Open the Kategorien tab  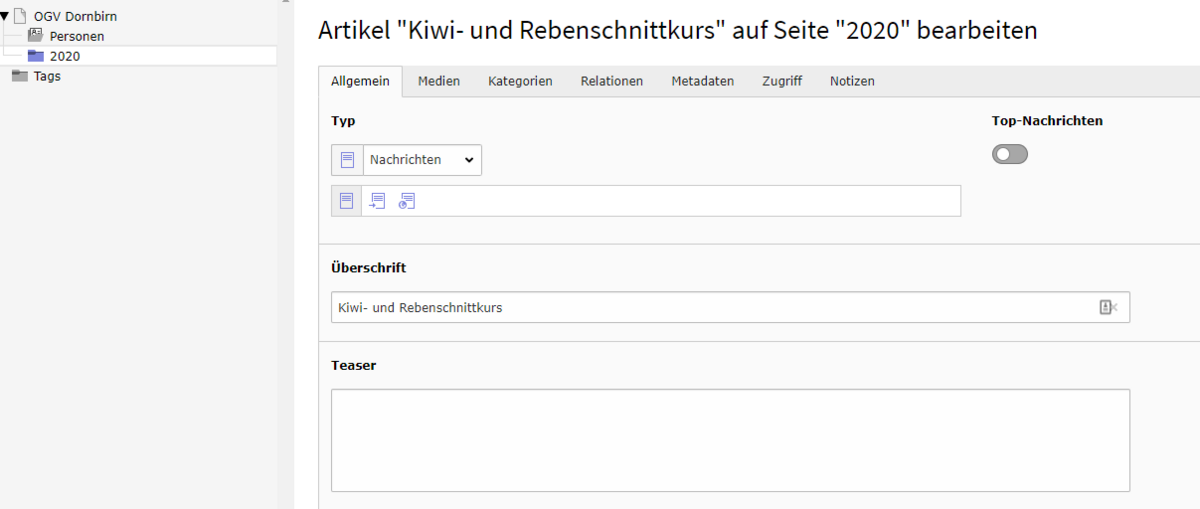click(x=520, y=82)
